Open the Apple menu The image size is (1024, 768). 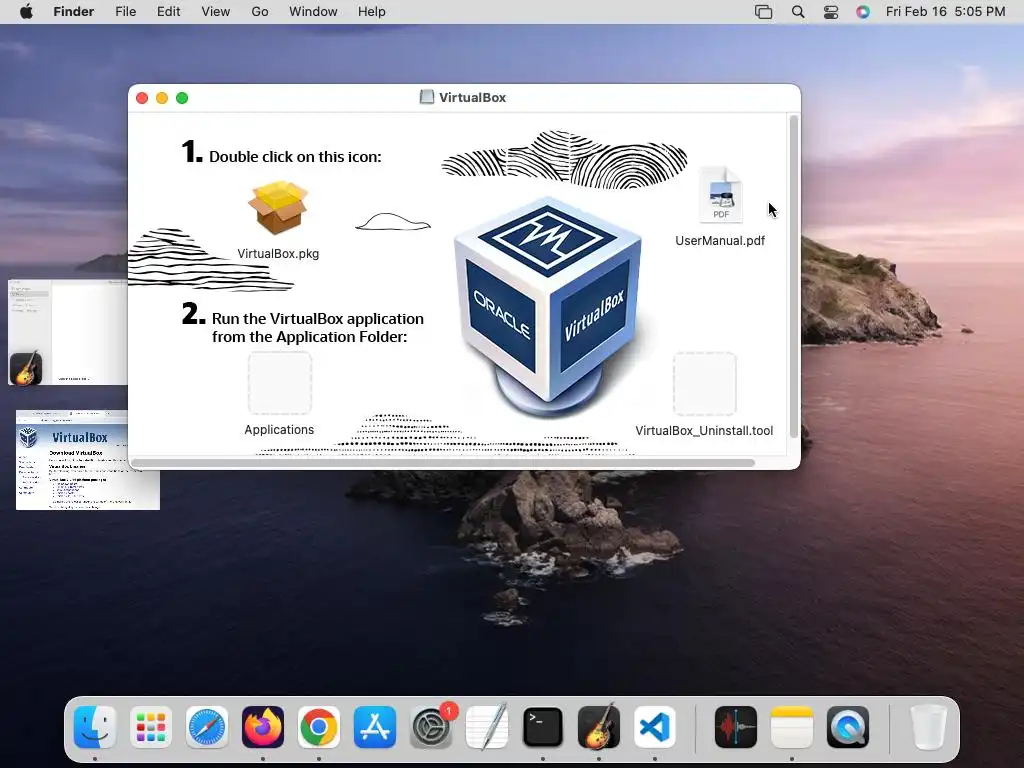pos(26,12)
